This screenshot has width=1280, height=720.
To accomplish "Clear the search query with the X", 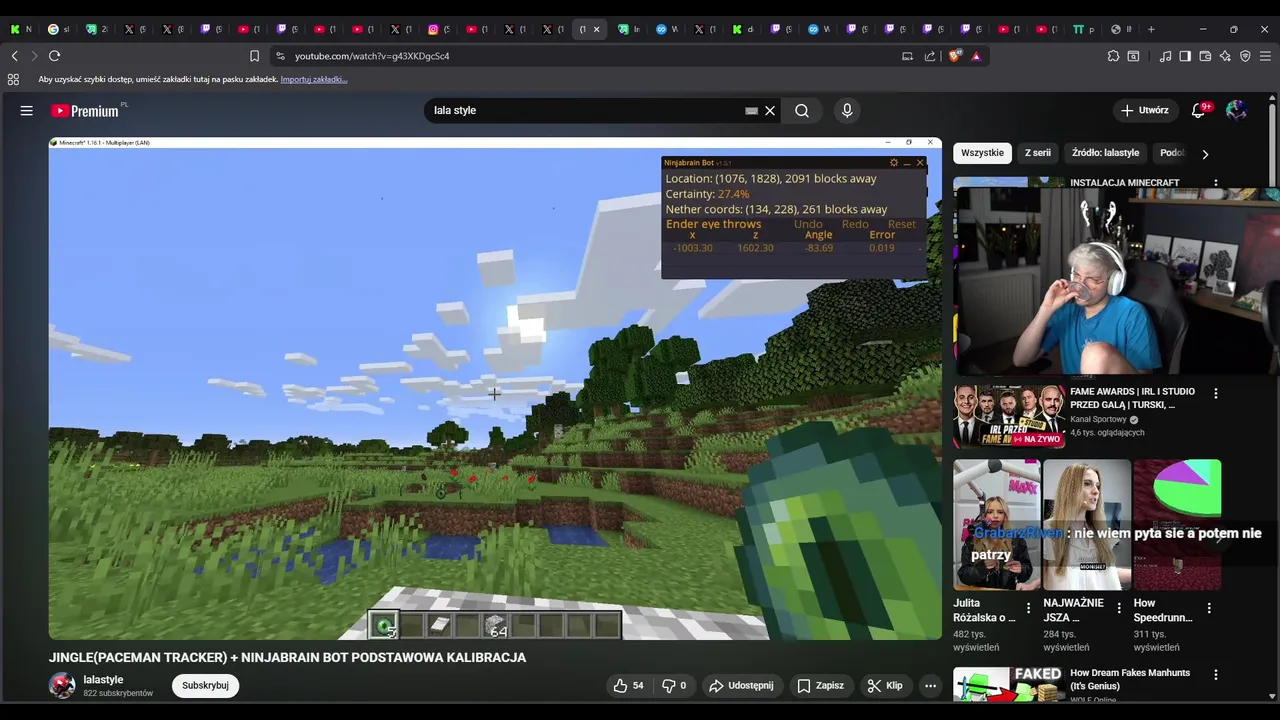I will tap(770, 111).
